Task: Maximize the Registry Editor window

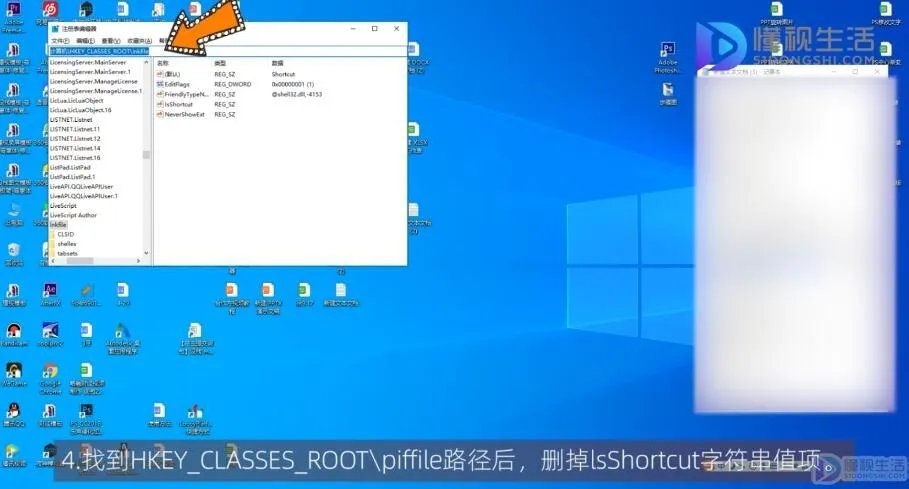Action: [x=374, y=28]
